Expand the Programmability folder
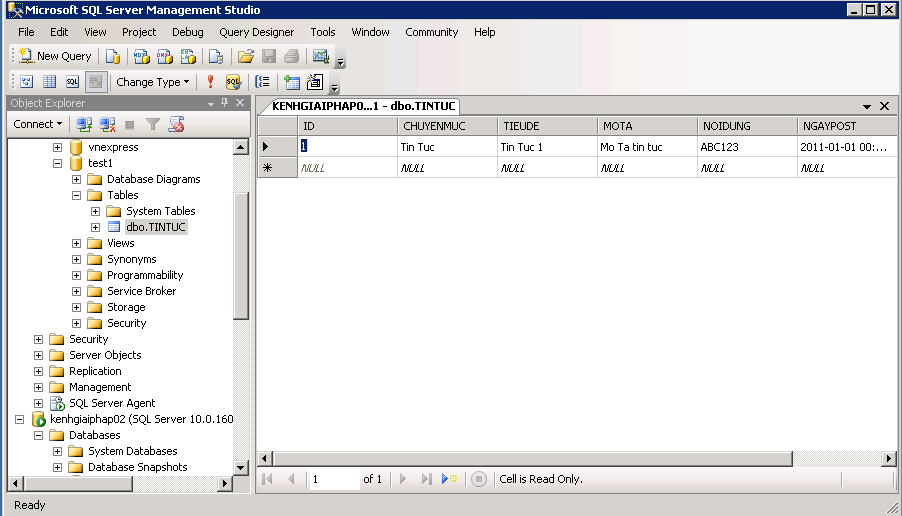The width and height of the screenshot is (902, 516). tap(77, 276)
